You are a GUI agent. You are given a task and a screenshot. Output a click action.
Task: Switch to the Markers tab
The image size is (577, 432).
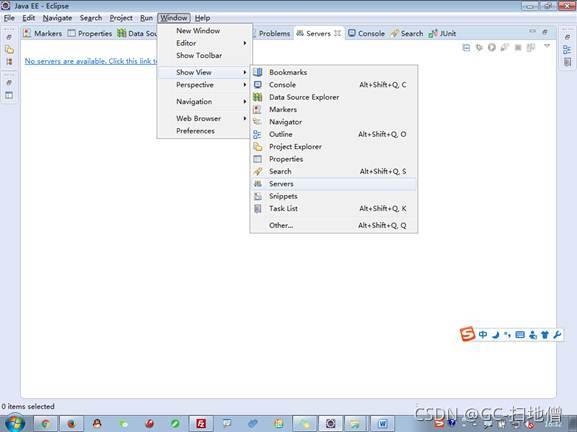(x=43, y=33)
